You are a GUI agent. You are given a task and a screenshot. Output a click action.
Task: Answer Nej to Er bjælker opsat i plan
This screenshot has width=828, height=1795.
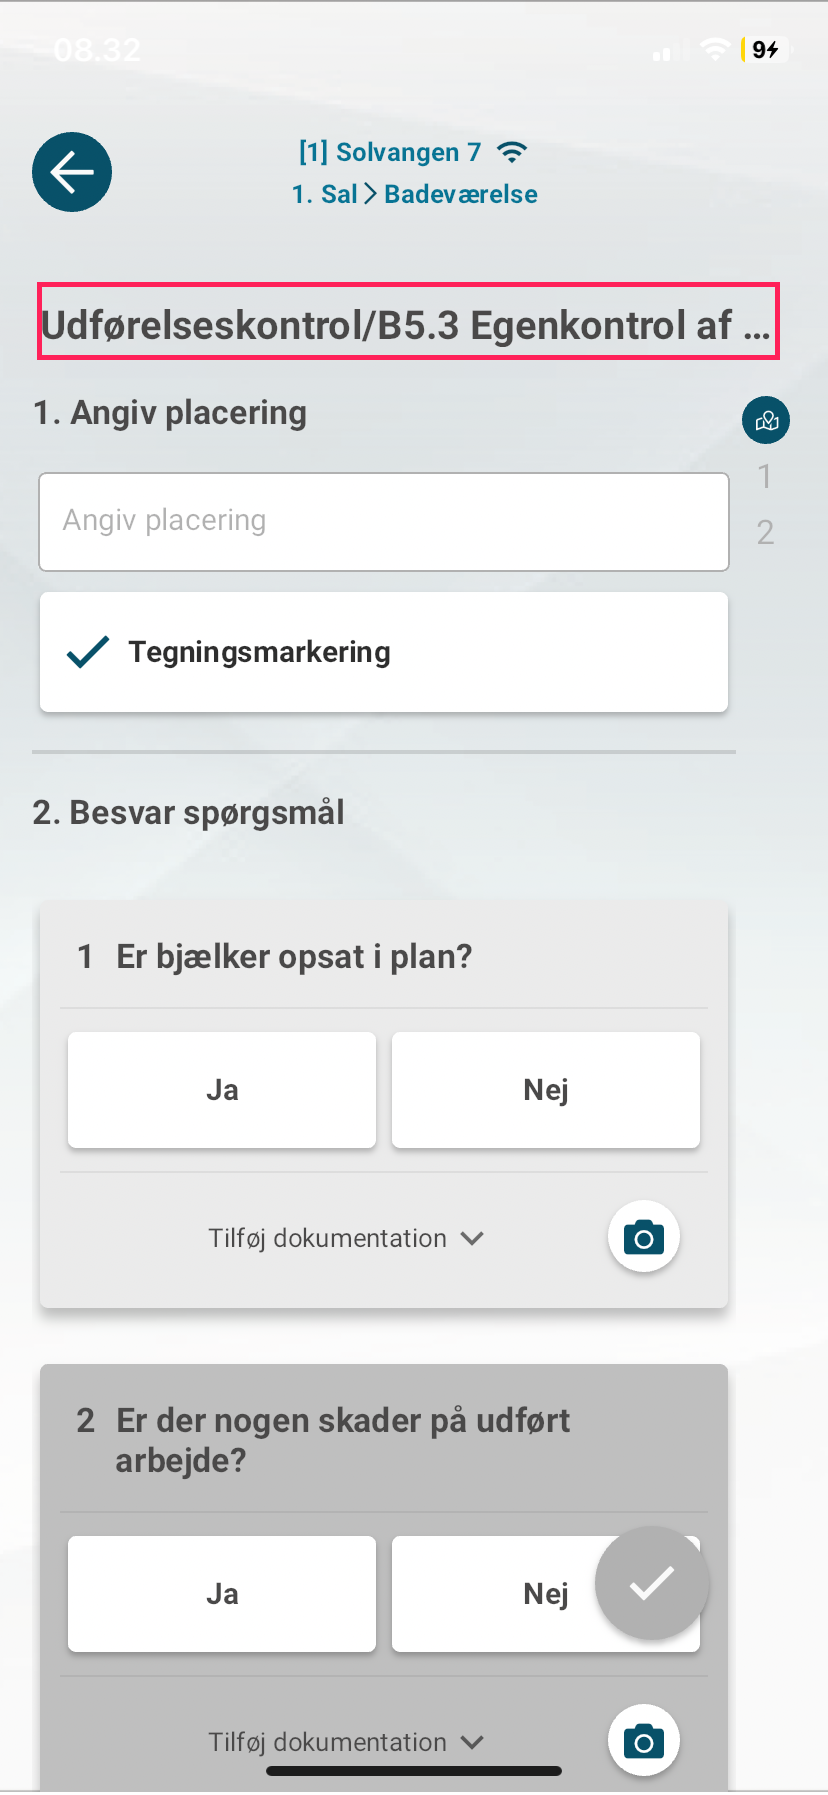[546, 1090]
